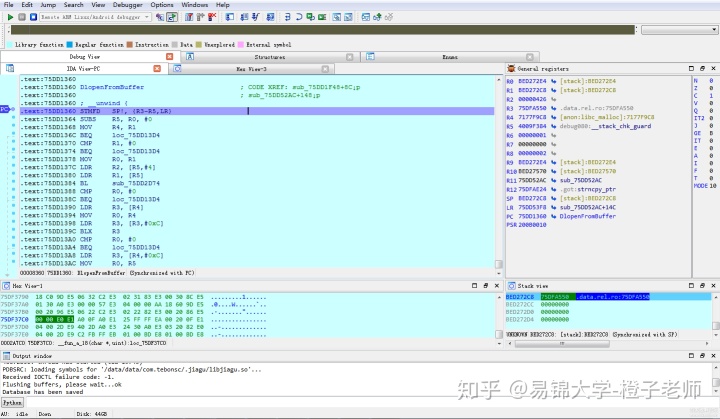Screen dimensions: 720x419
Task: Toggle the C flag value
Action: pyautogui.click(x=711, y=96)
